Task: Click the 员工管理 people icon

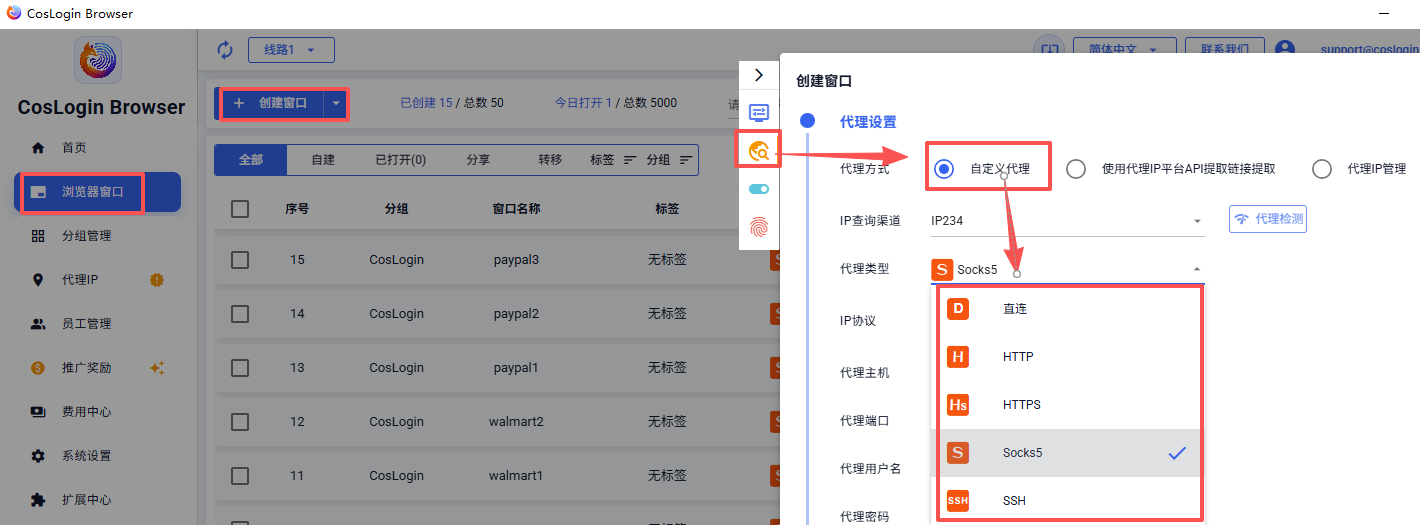Action: (38, 324)
